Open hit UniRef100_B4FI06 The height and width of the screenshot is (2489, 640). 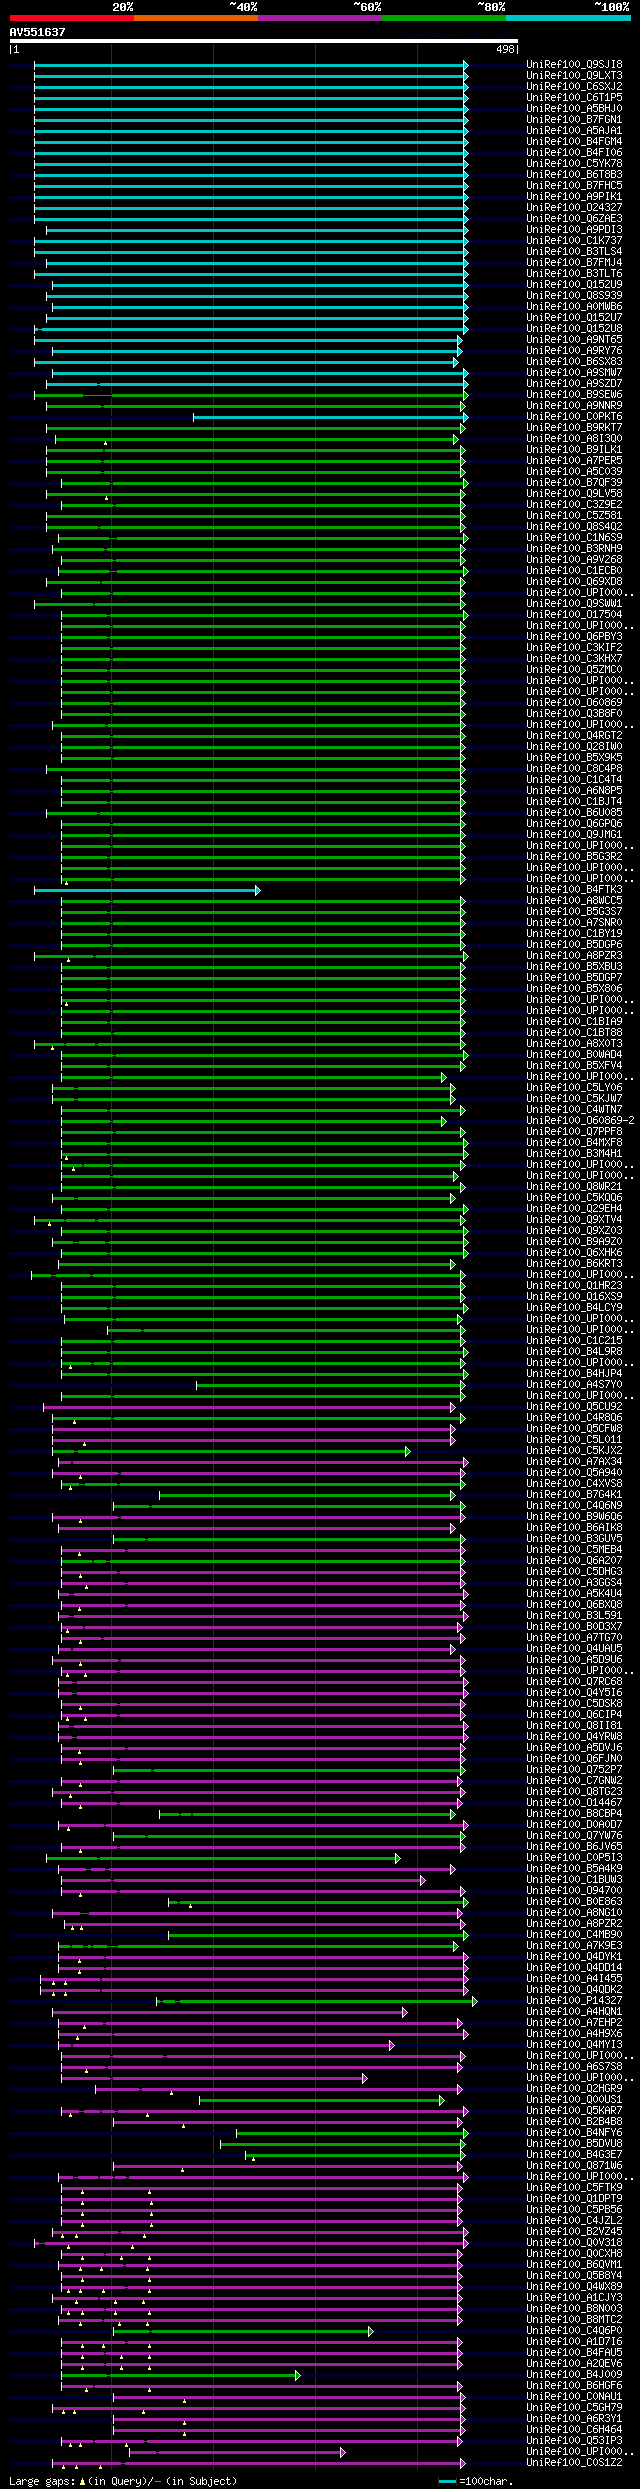[574, 153]
